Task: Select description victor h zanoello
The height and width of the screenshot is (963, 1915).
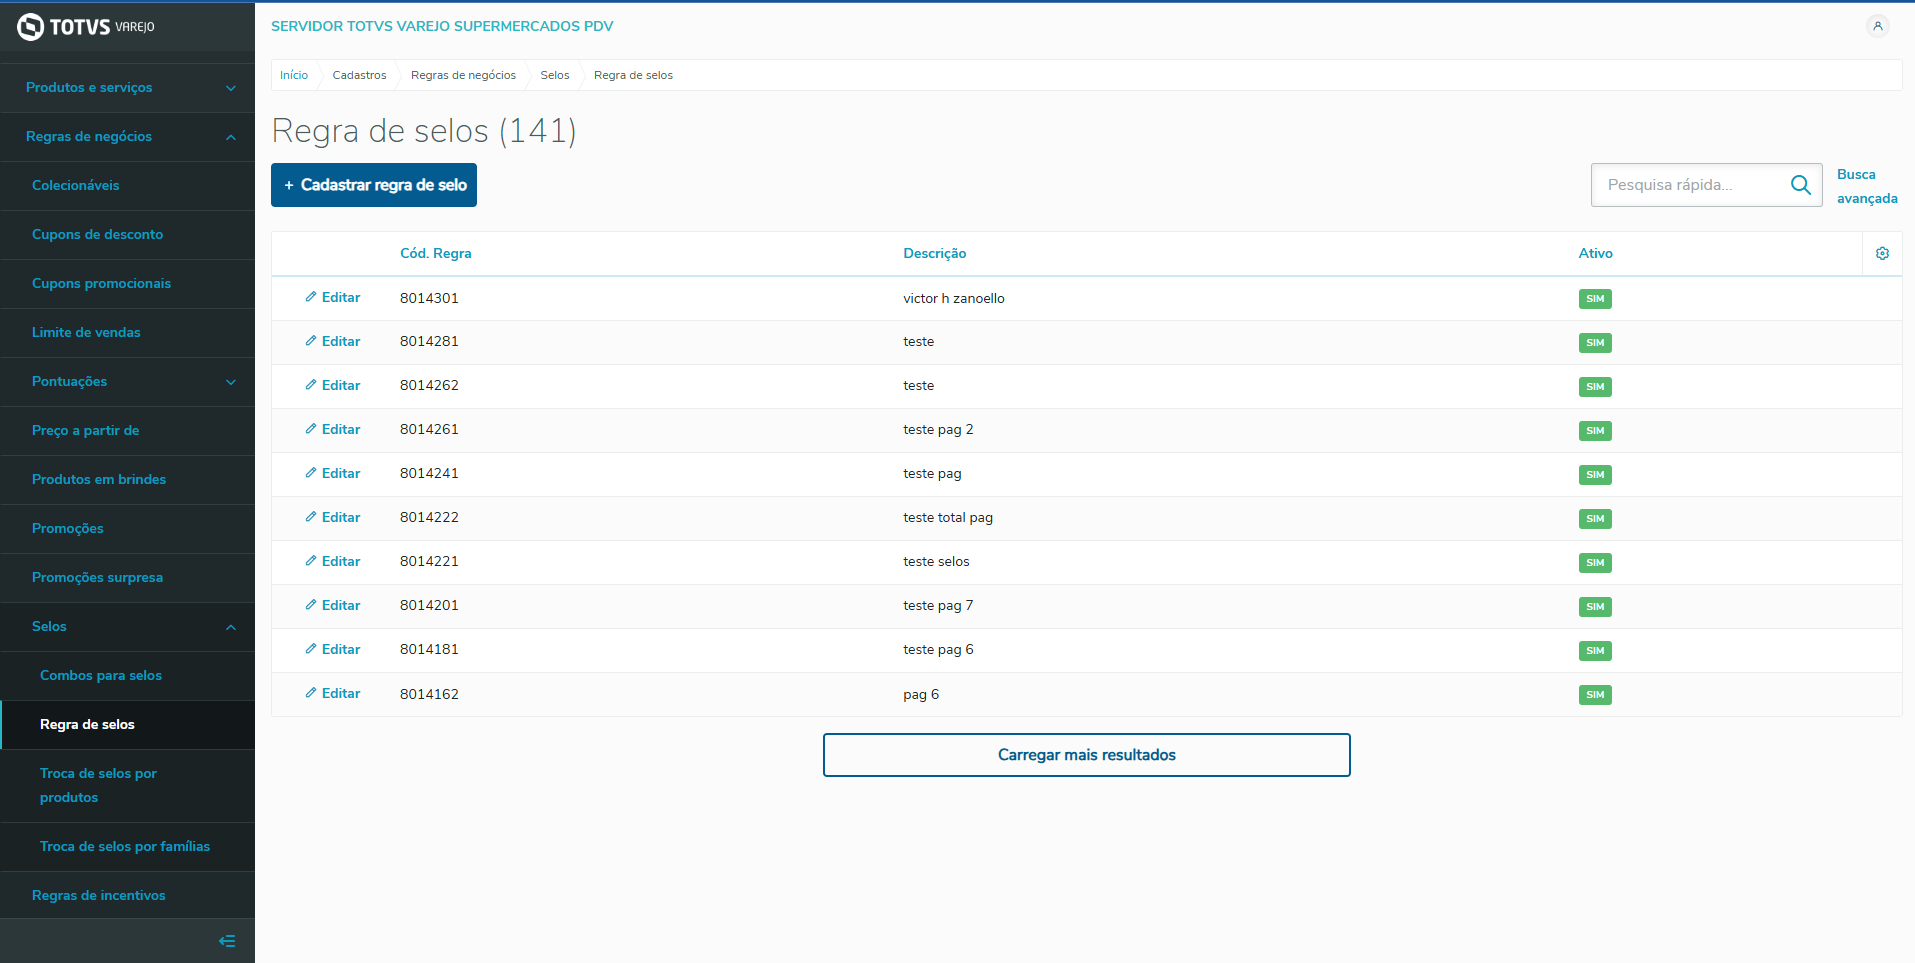Action: (954, 298)
